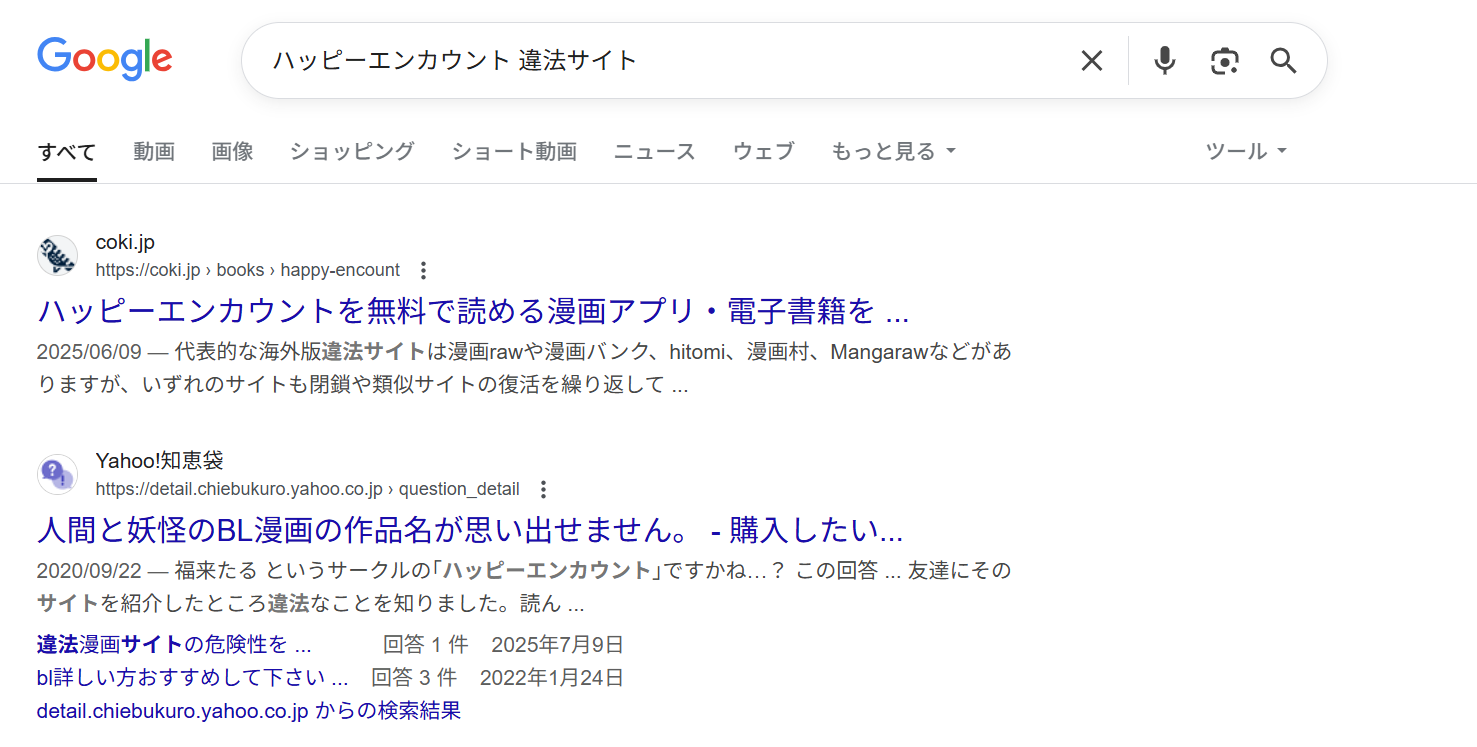Click the Yahoo!知恵袋 site name text

(160, 461)
